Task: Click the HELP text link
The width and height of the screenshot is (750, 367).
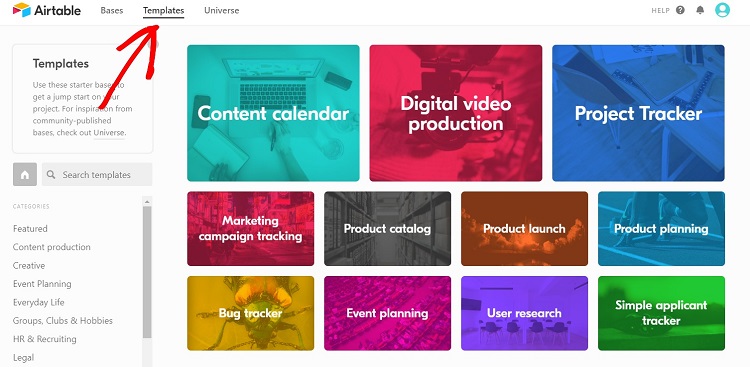Action: point(661,11)
